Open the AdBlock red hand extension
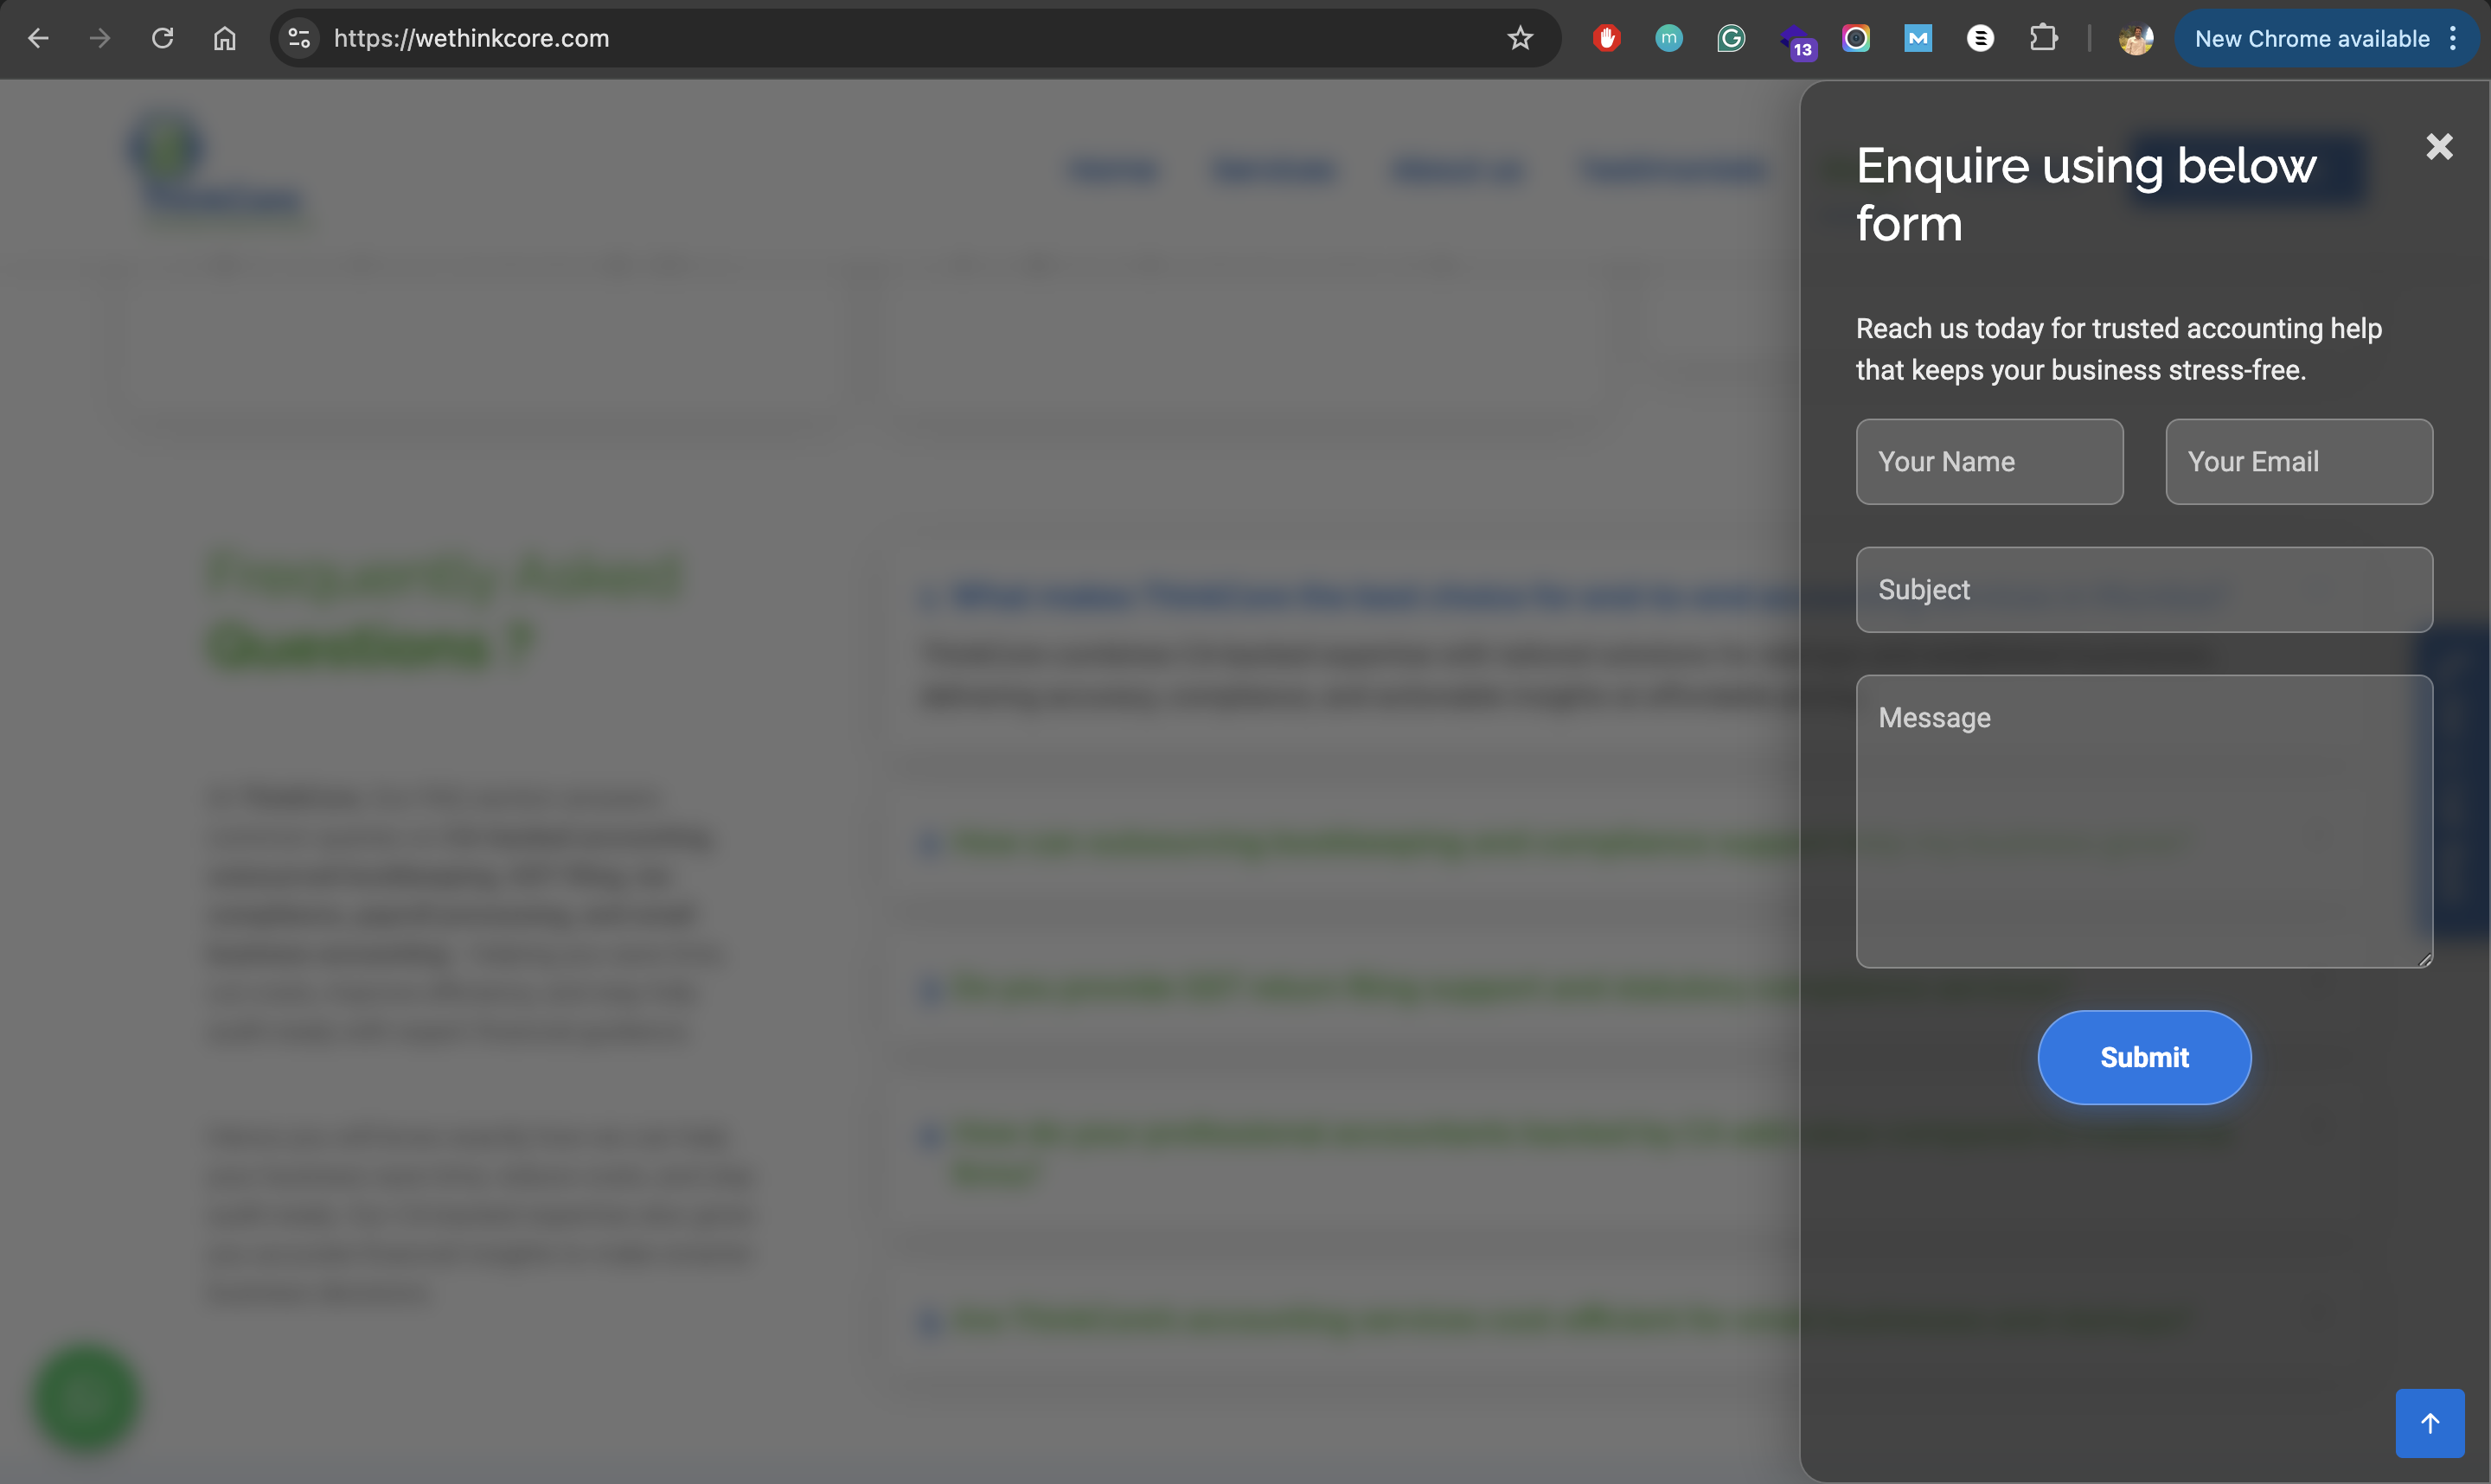This screenshot has height=1484, width=2491. 1606,39
